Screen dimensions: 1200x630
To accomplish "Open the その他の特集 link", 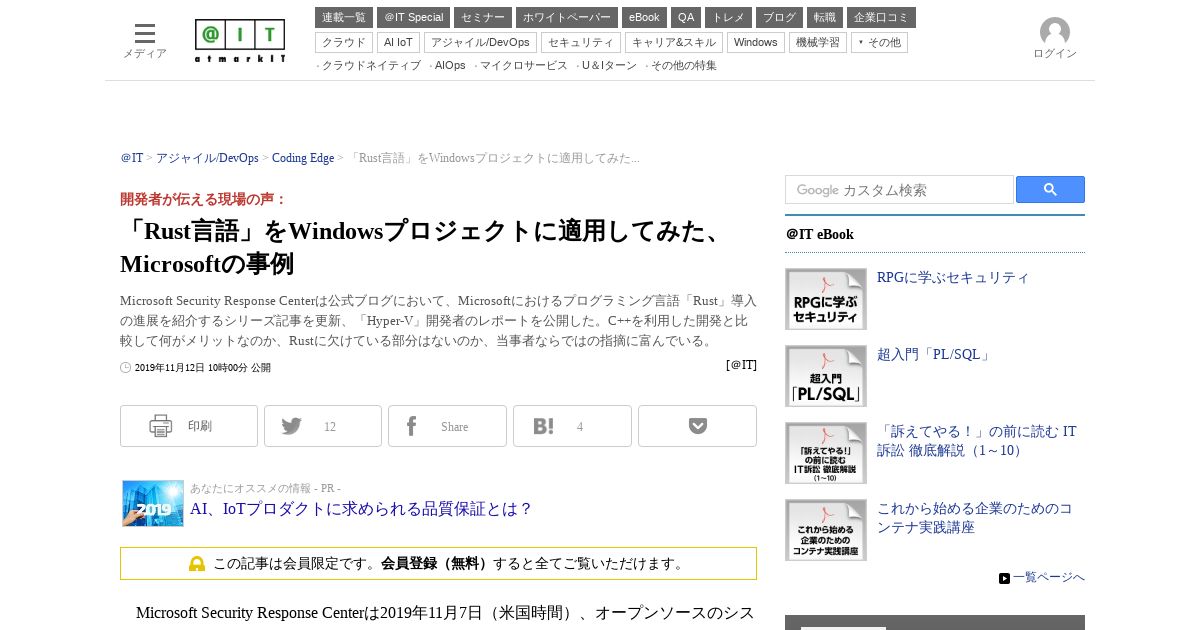I will (684, 66).
